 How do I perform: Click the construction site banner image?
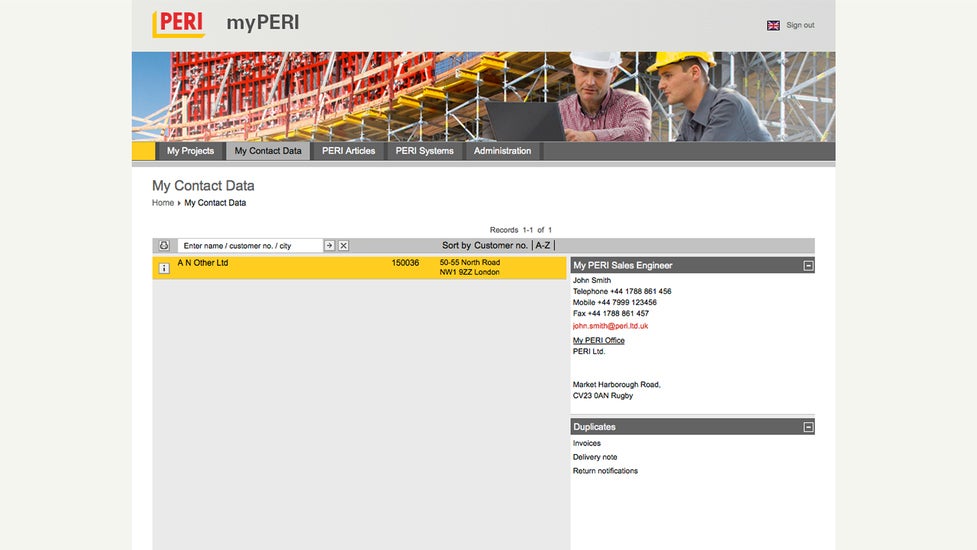pos(484,97)
